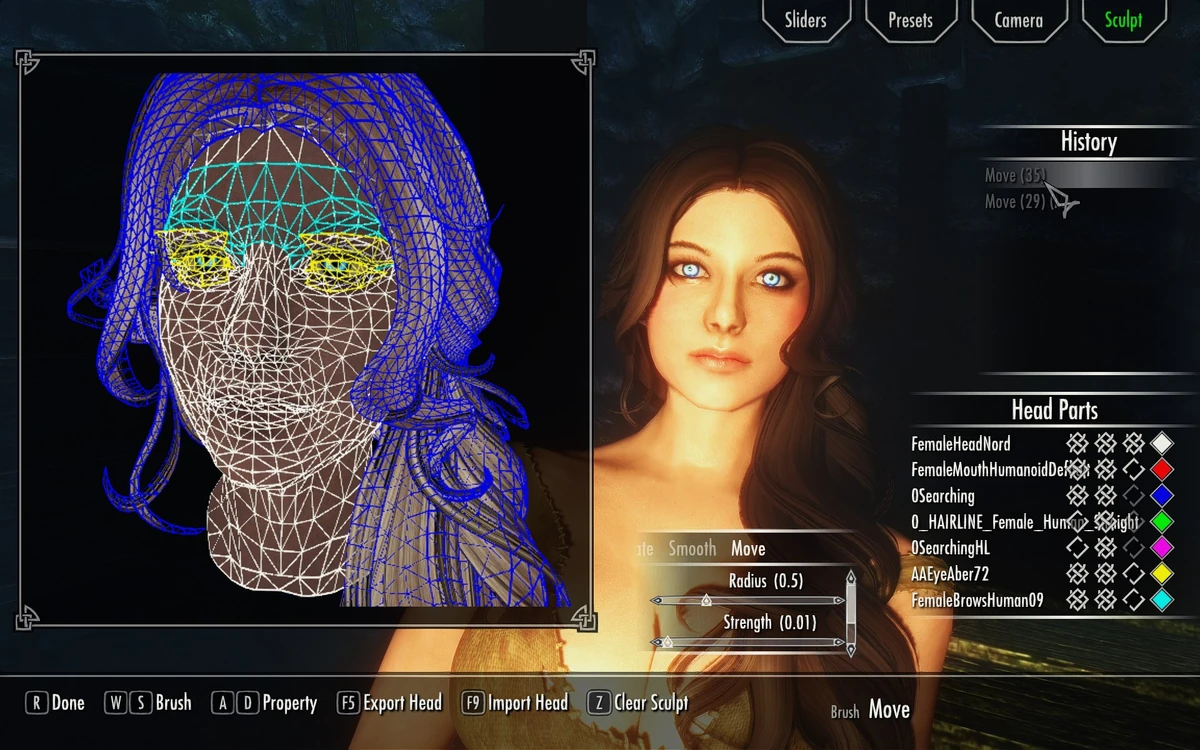The image size is (1200, 750).
Task: Click the second knot icon beside FemaleHeadNord
Action: pos(1106,443)
